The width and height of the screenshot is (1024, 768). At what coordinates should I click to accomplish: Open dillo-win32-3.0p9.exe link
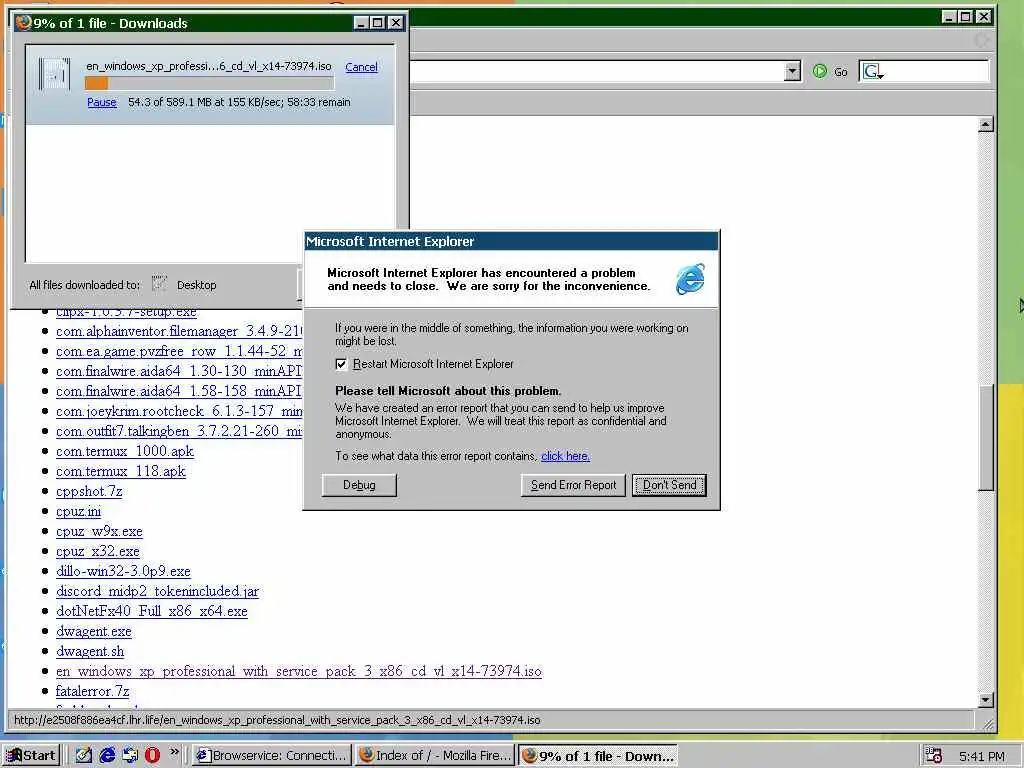pyautogui.click(x=123, y=571)
